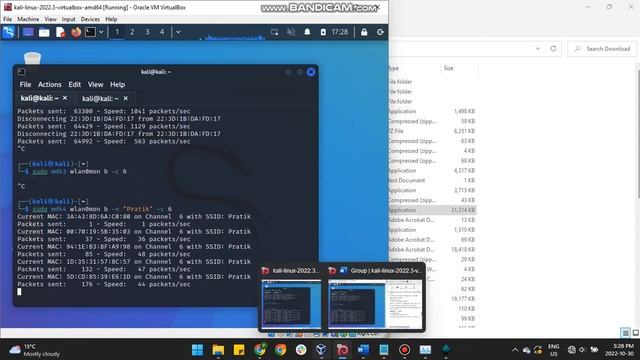Open the terminal View menu
Screen dimensions: 640x360
click(96, 84)
